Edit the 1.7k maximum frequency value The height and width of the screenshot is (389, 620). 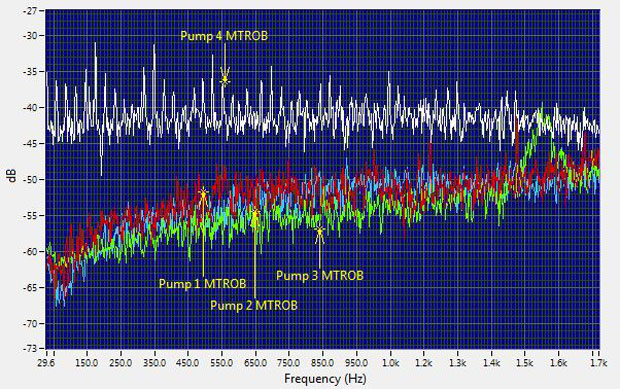pos(599,363)
